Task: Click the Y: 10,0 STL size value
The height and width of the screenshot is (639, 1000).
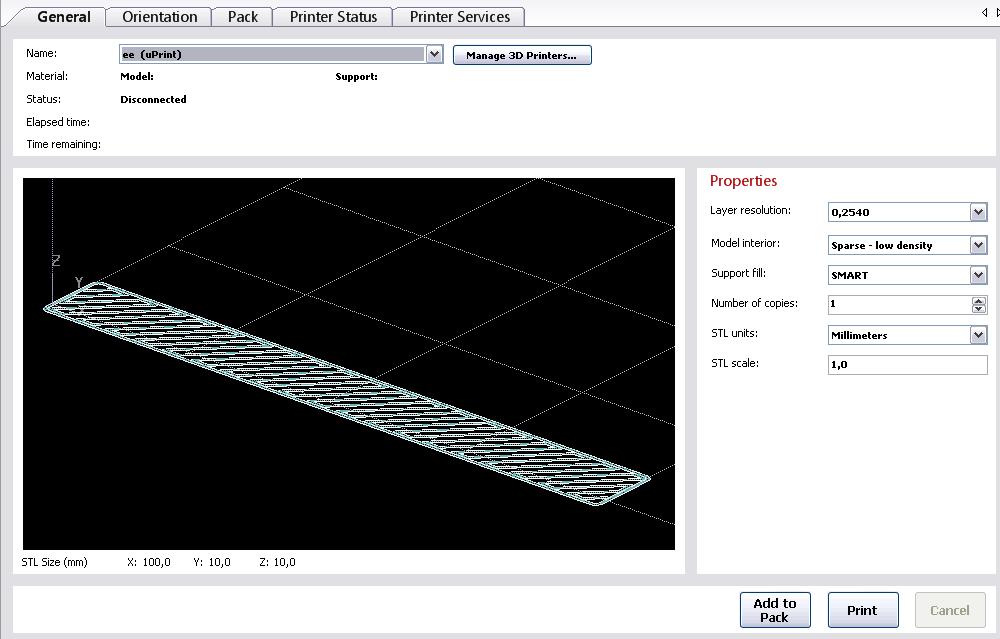Action: pos(212,562)
